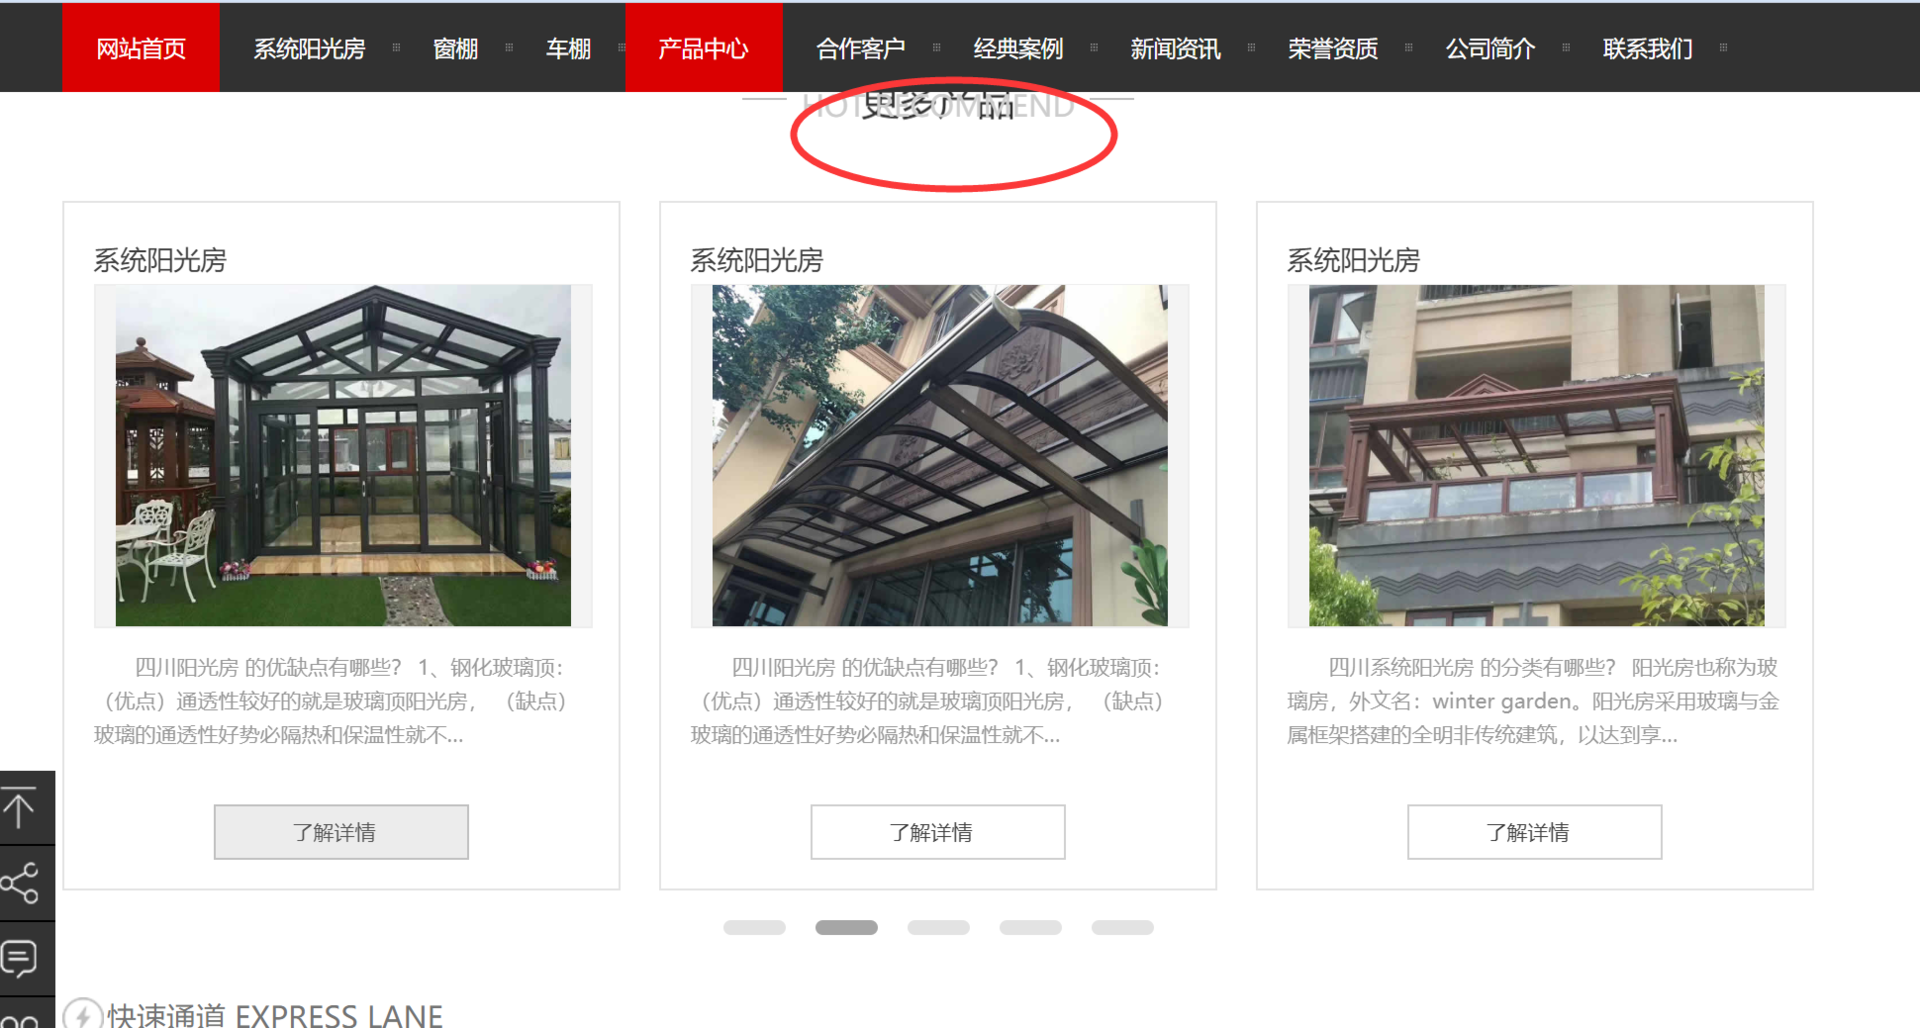
Task: Expand the 窗棚 navigation menu
Action: tap(456, 48)
